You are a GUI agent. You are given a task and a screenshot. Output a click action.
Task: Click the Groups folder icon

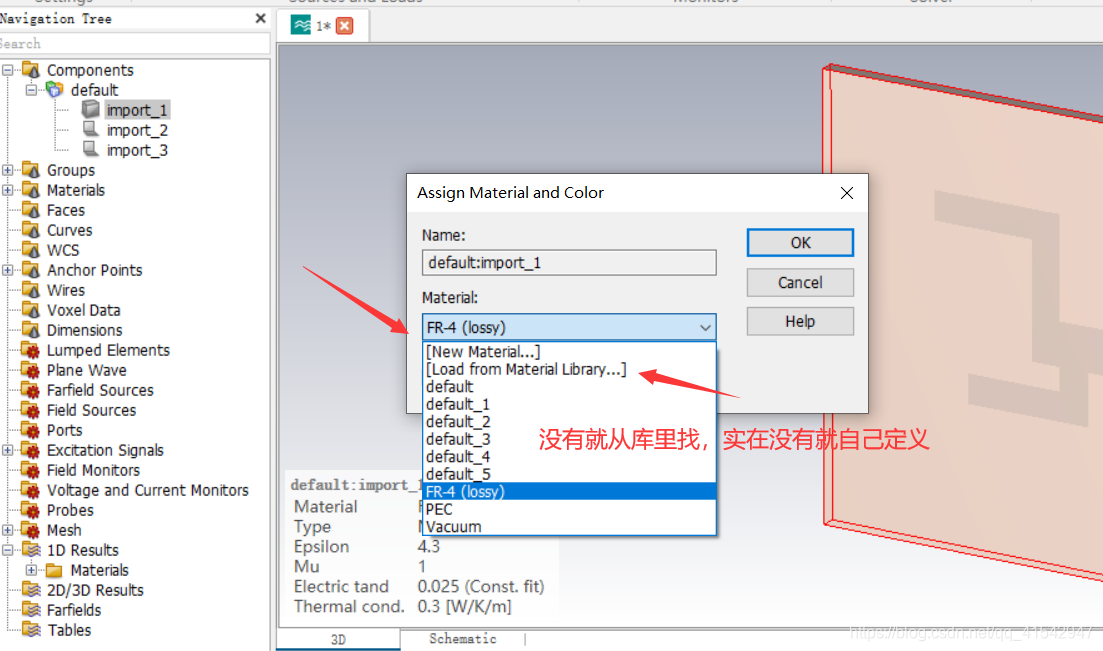coord(31,170)
